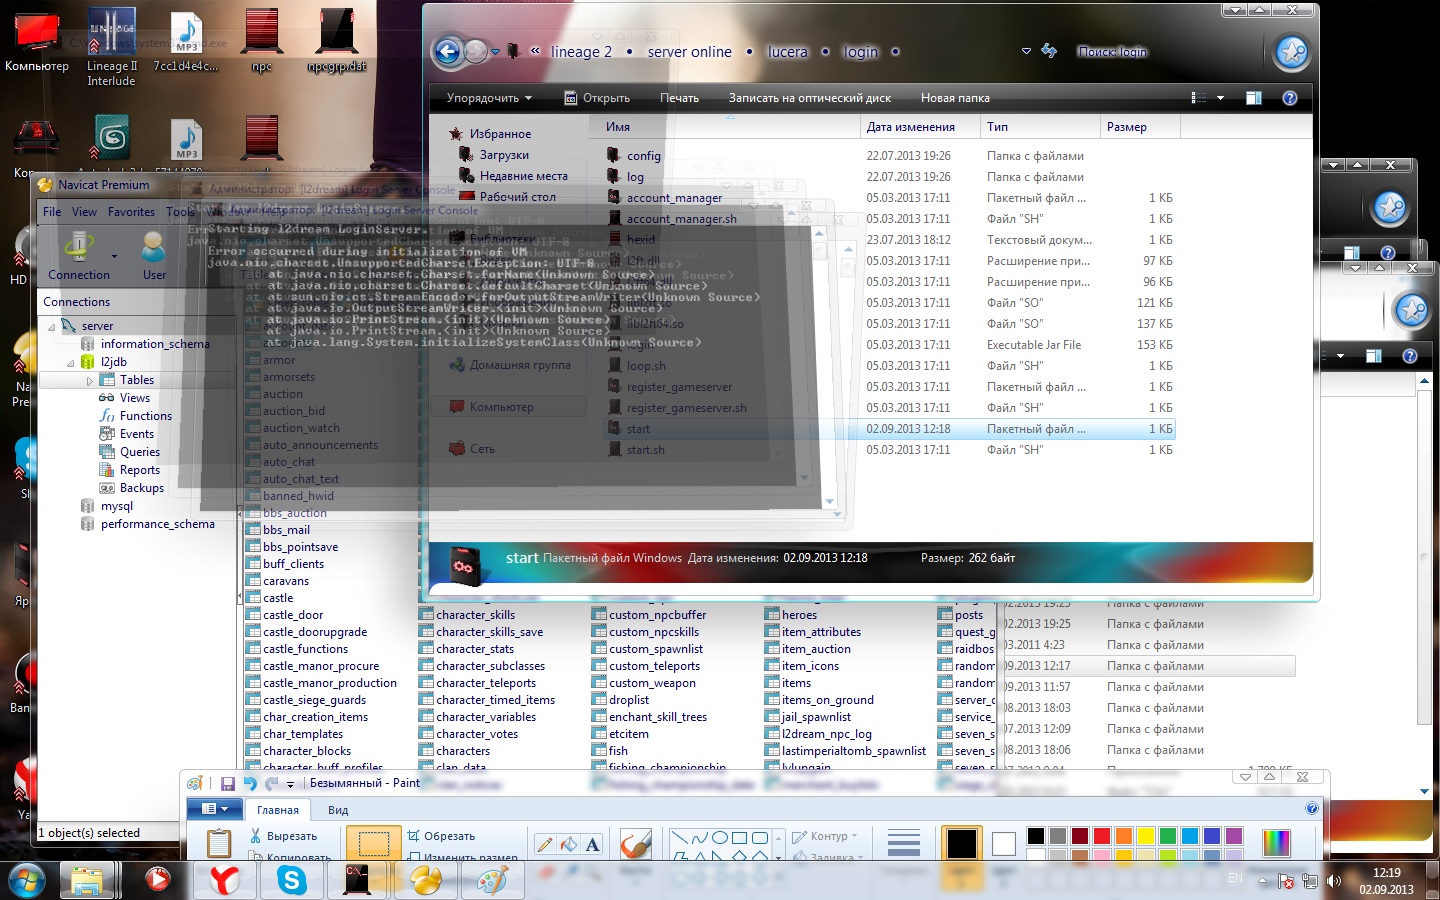Click Открыть in the Explorer toolbar
The height and width of the screenshot is (900, 1440).
(x=597, y=98)
